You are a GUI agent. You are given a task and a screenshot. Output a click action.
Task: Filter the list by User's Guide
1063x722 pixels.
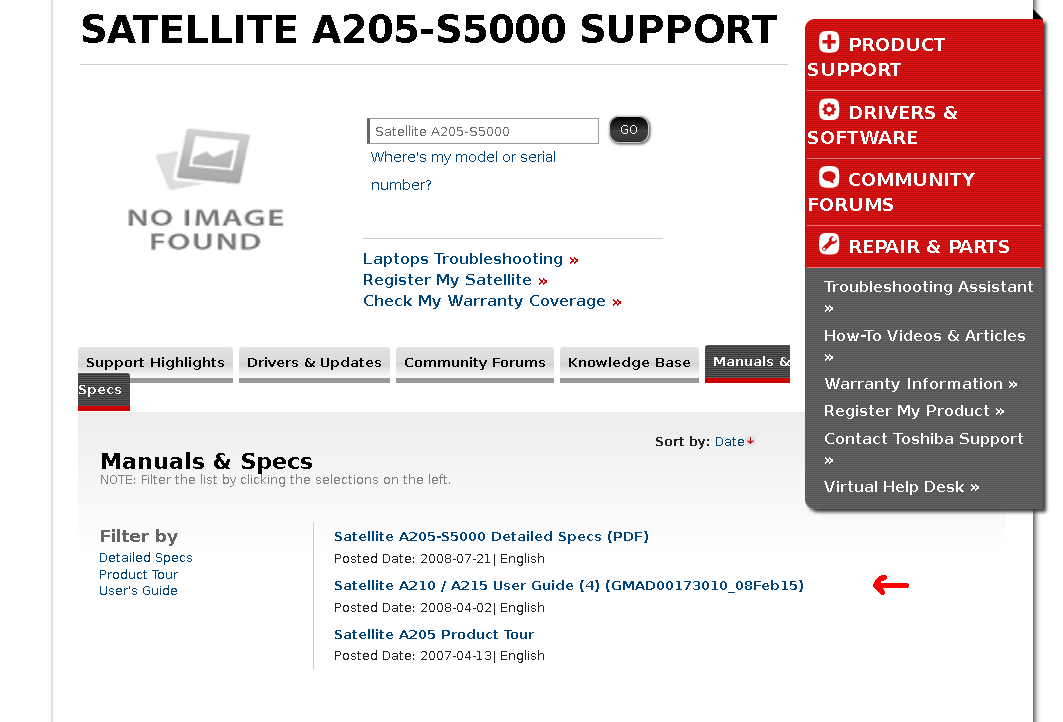point(138,591)
